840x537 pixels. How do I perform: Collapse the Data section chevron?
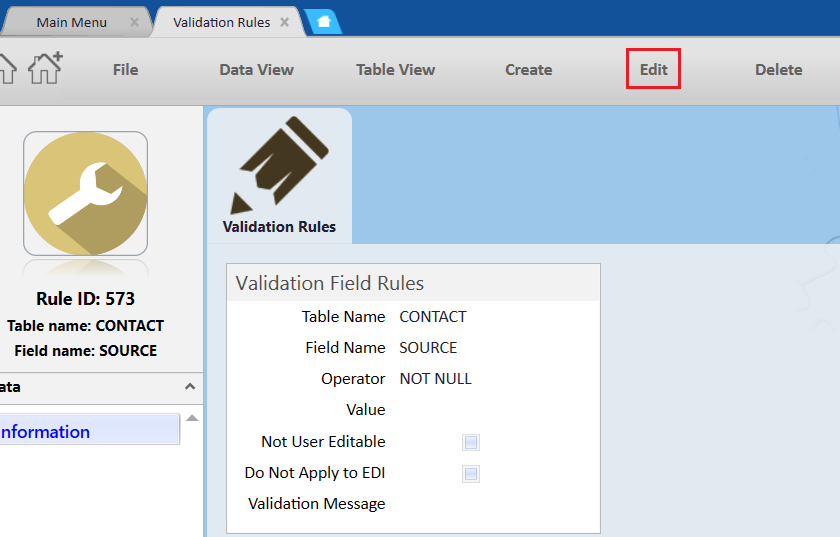(x=190, y=386)
